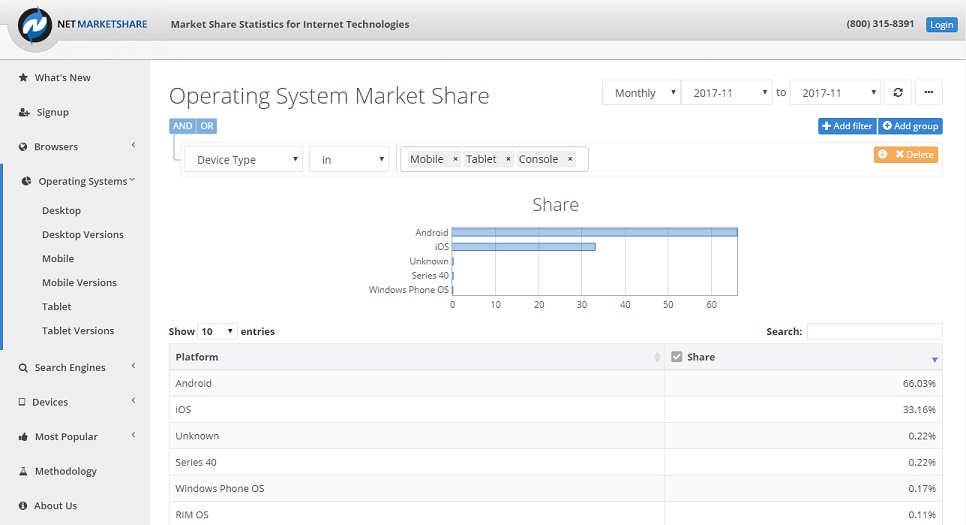Open the Mobile submenu item

point(58,259)
